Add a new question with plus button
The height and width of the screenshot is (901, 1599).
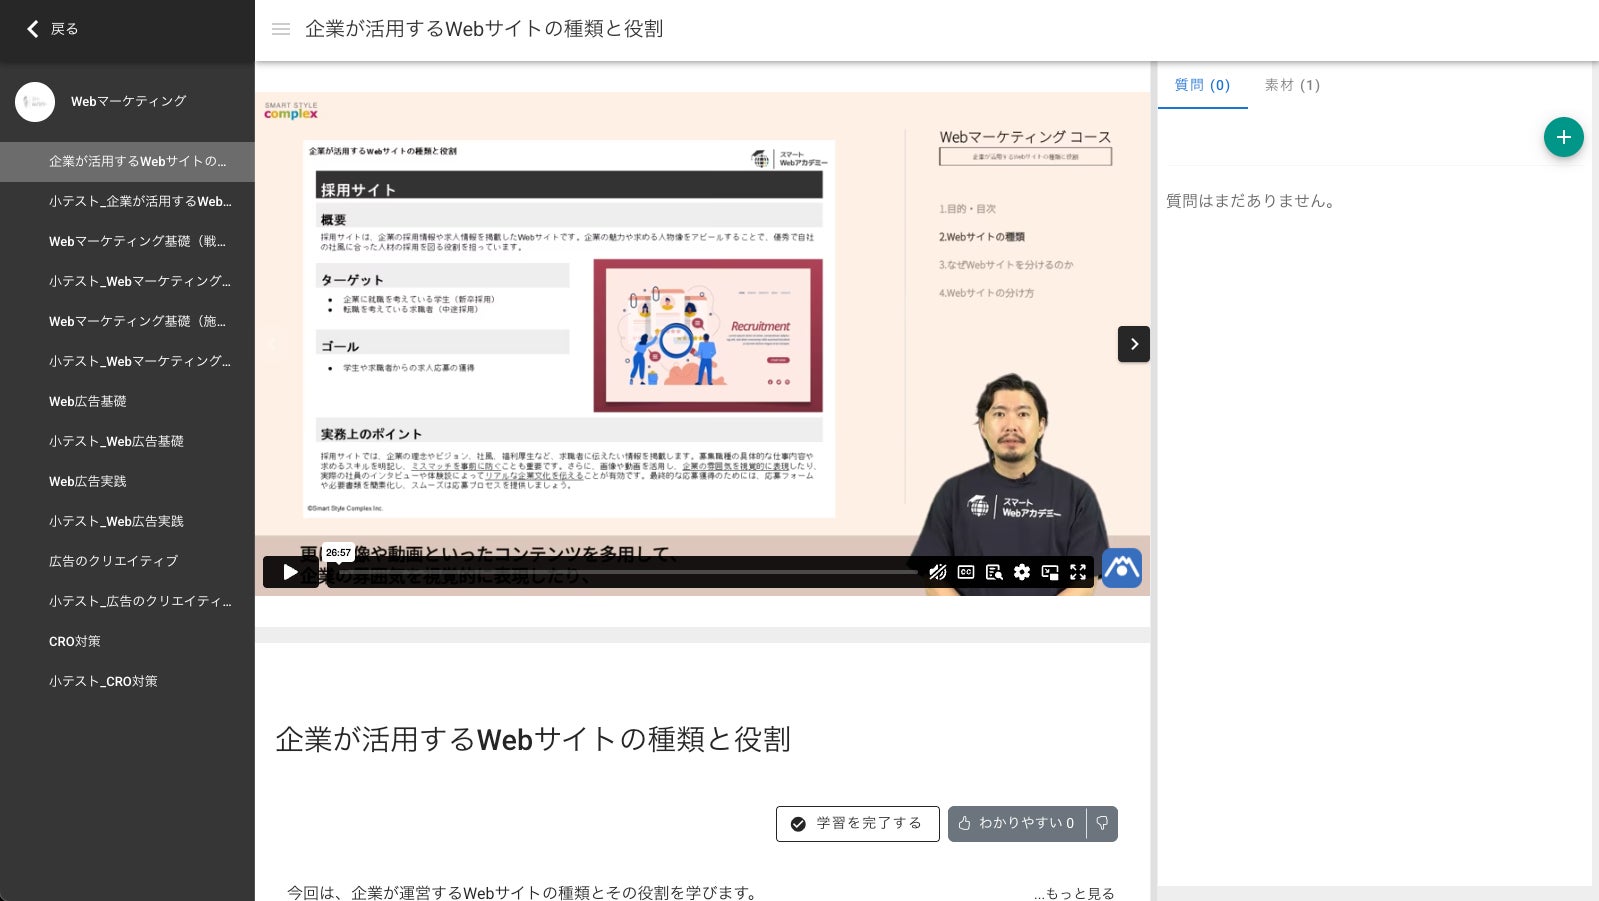(x=1564, y=137)
